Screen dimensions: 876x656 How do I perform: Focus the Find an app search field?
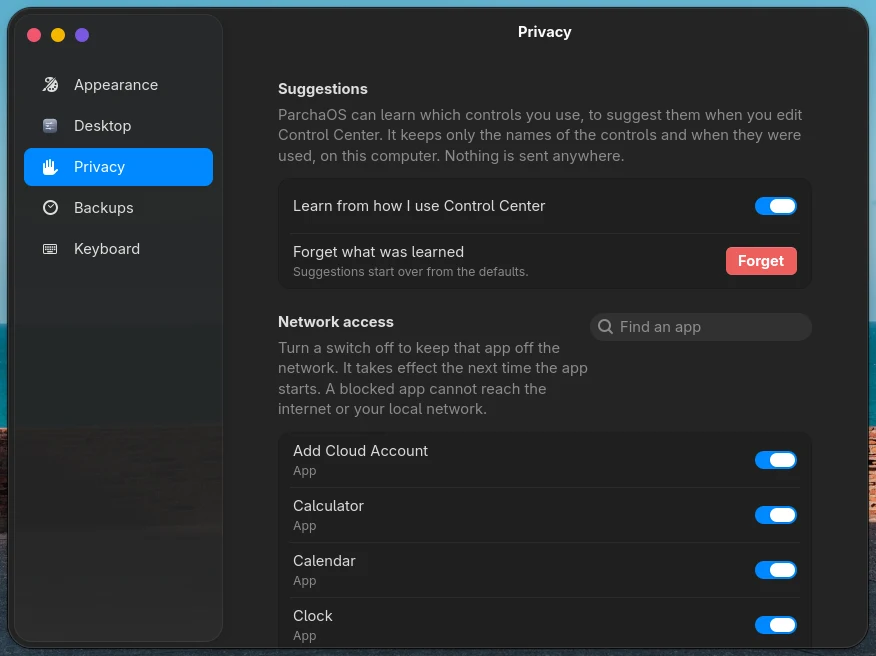tap(701, 327)
